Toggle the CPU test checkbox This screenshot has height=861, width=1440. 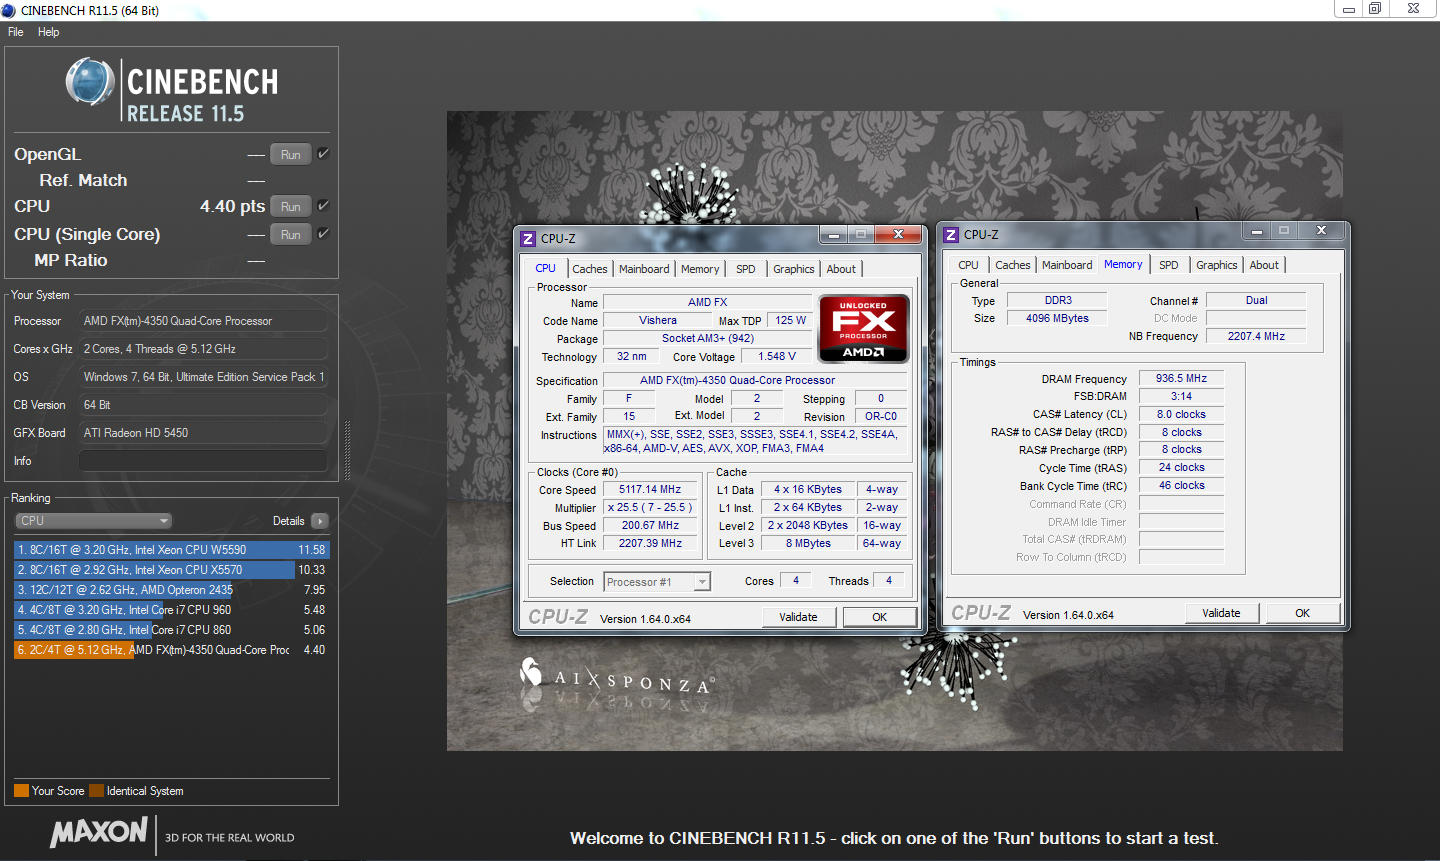coord(323,206)
